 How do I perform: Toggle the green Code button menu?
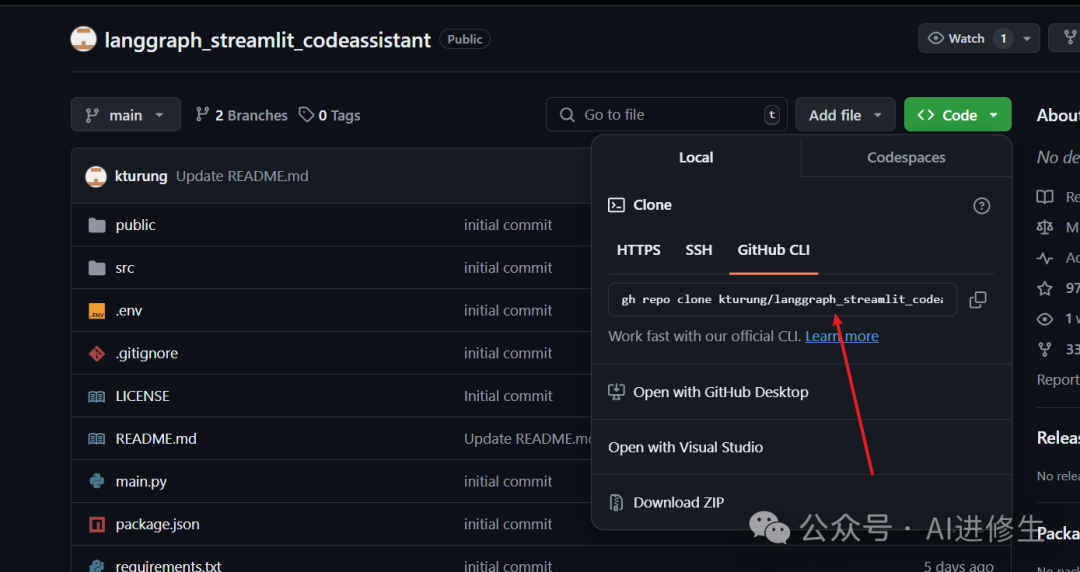tap(957, 115)
